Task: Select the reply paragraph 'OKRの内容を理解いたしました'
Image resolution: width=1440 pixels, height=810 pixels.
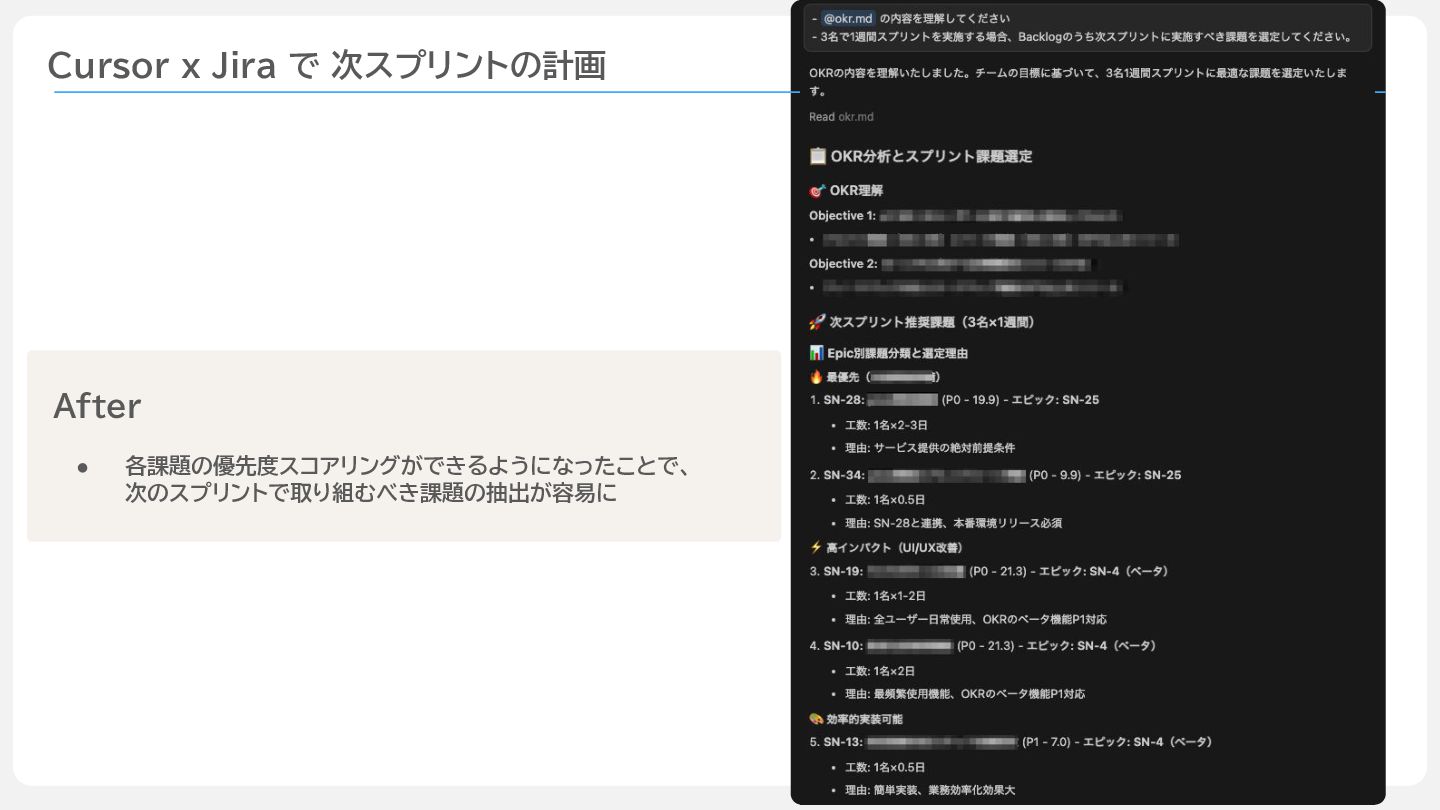Action: (x=1078, y=82)
